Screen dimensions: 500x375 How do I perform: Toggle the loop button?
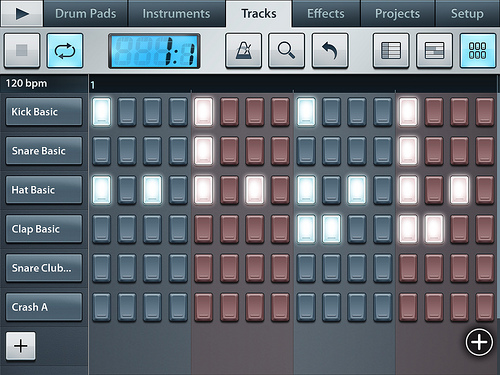click(65, 51)
